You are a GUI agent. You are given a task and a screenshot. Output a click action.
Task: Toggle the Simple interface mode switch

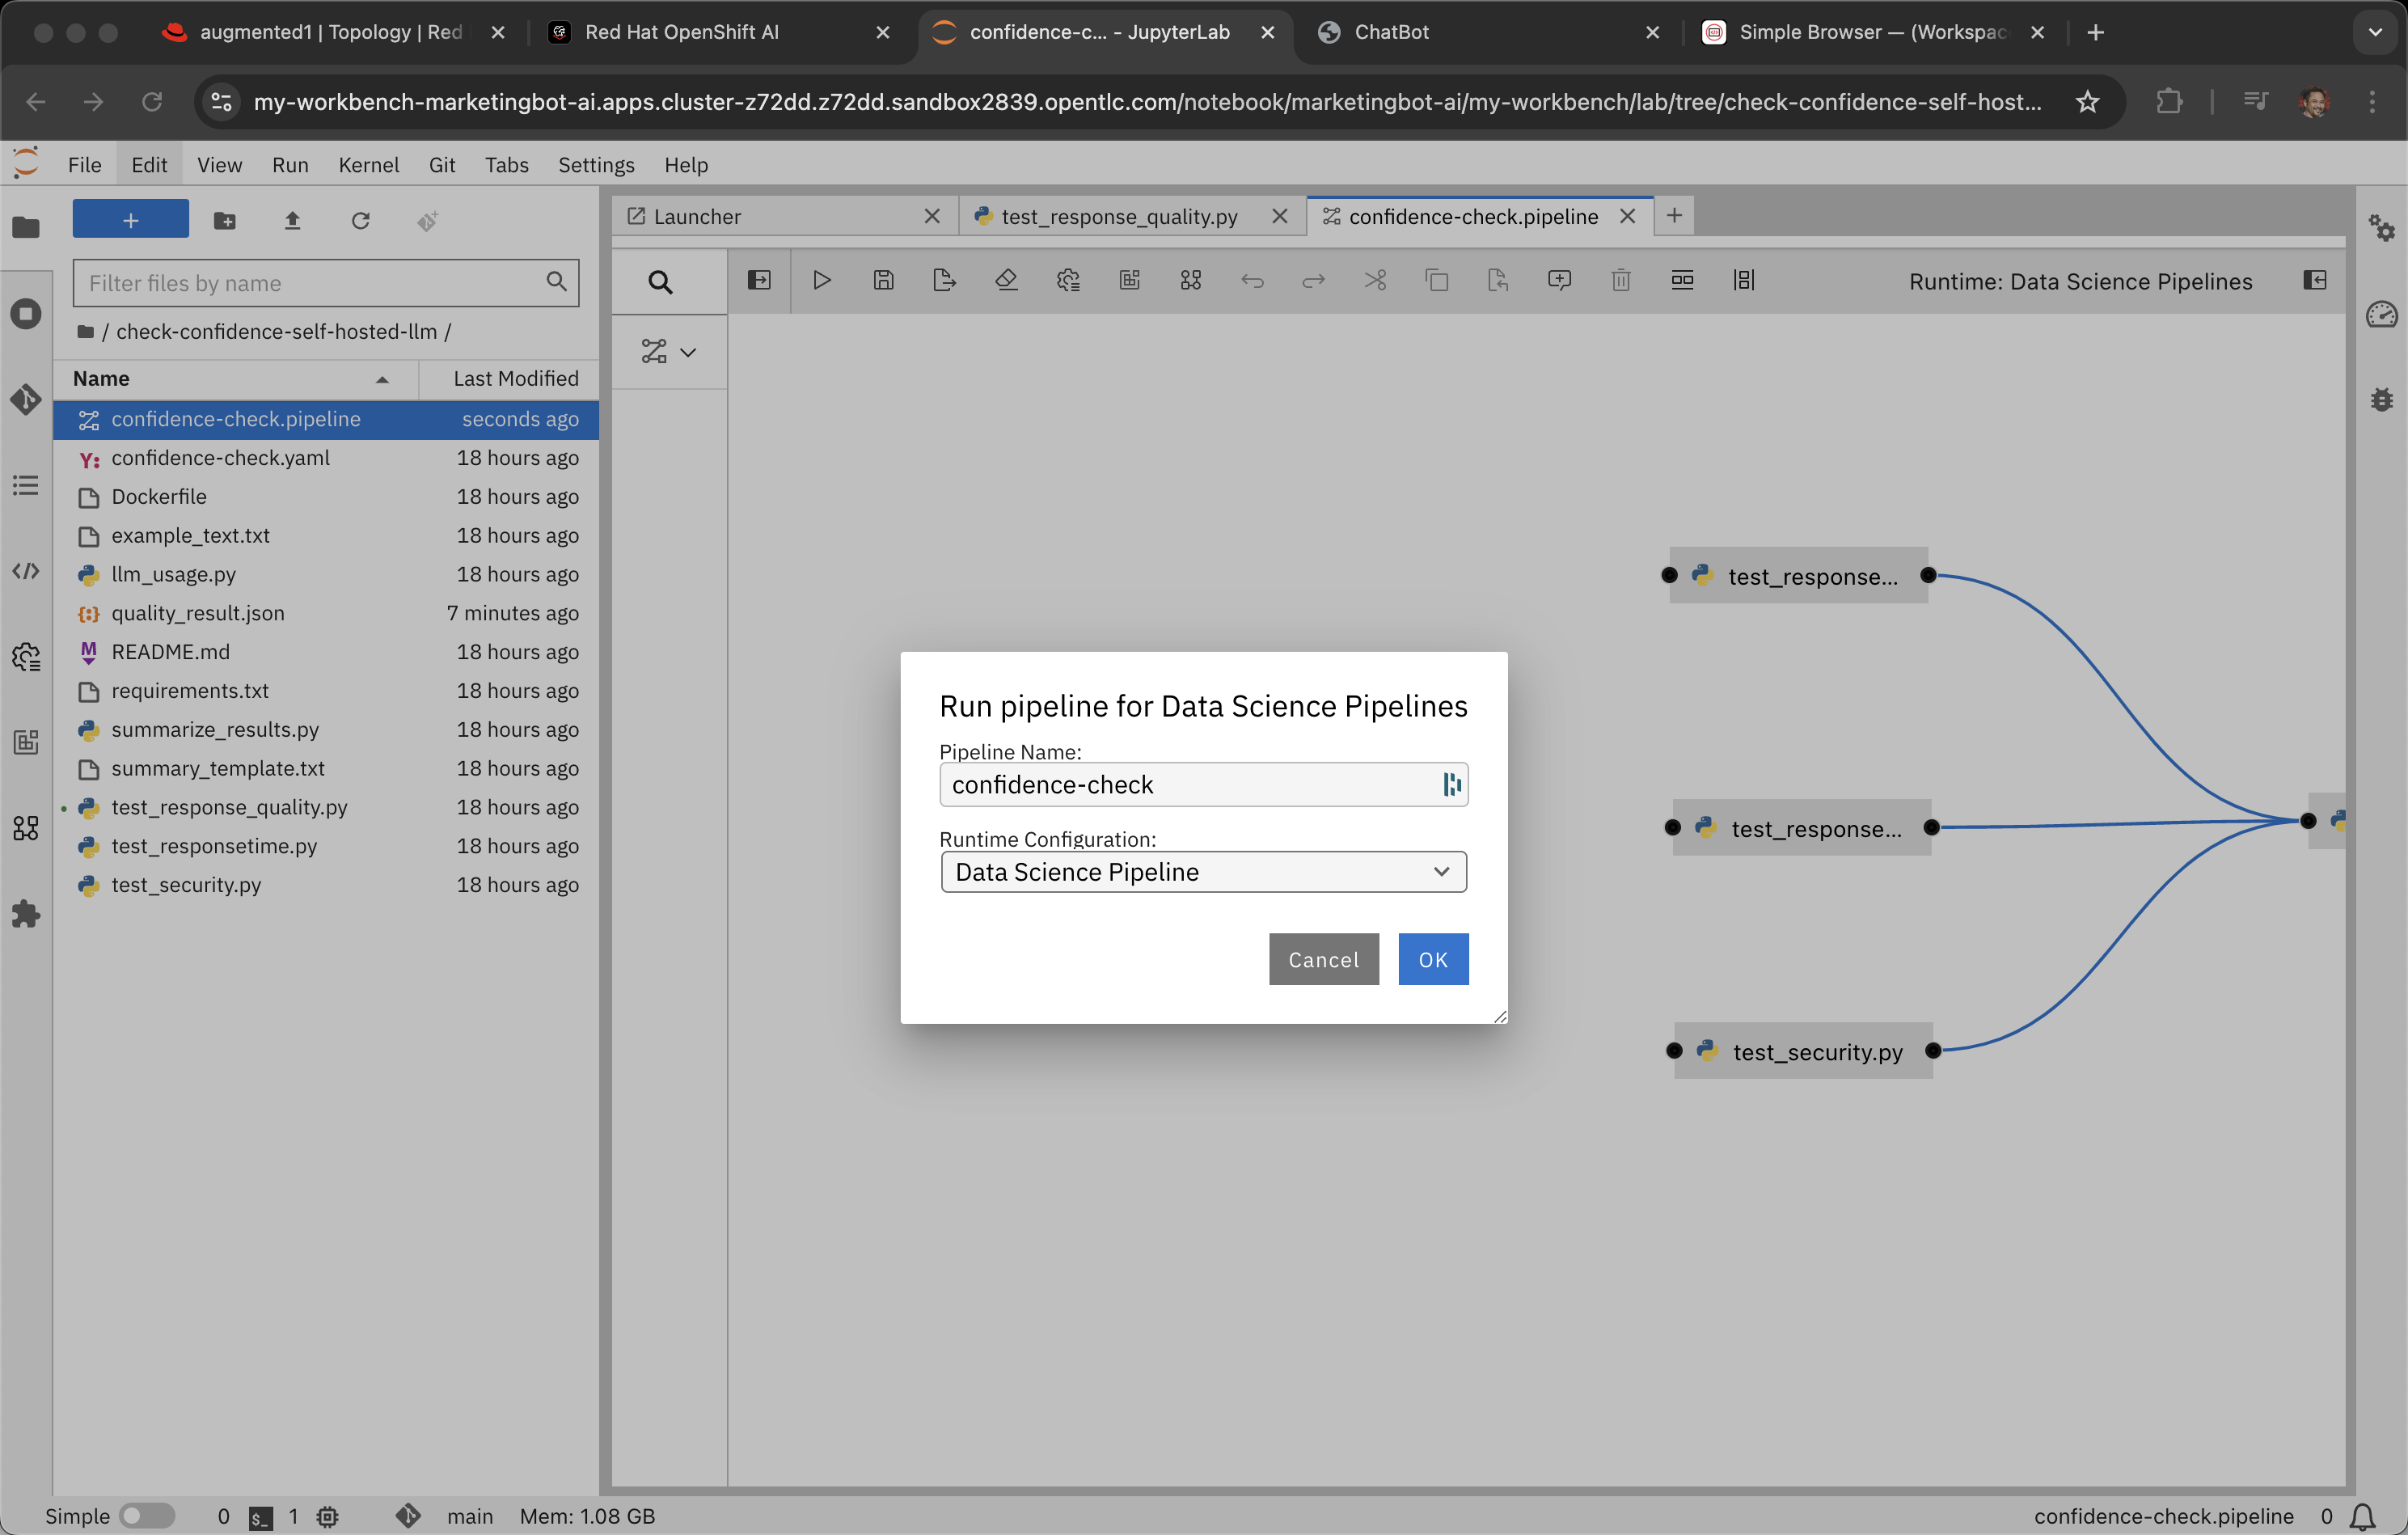[x=146, y=1516]
